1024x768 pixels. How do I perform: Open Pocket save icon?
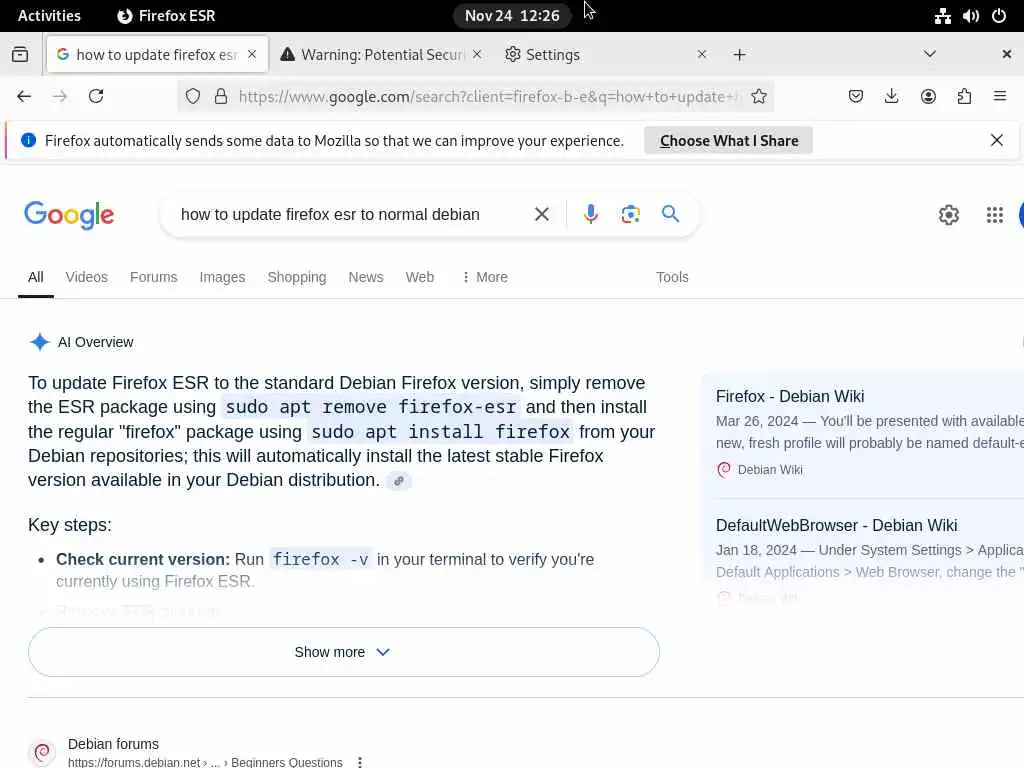click(856, 97)
